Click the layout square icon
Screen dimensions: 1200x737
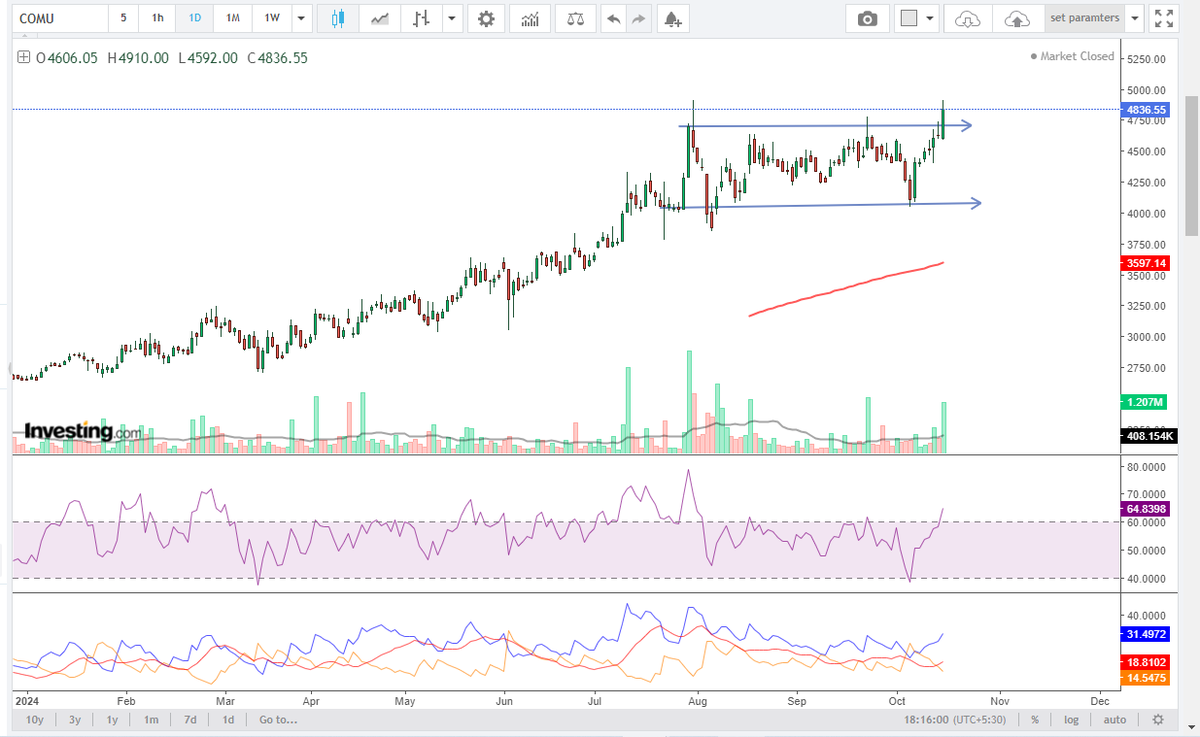pyautogui.click(x=908, y=18)
